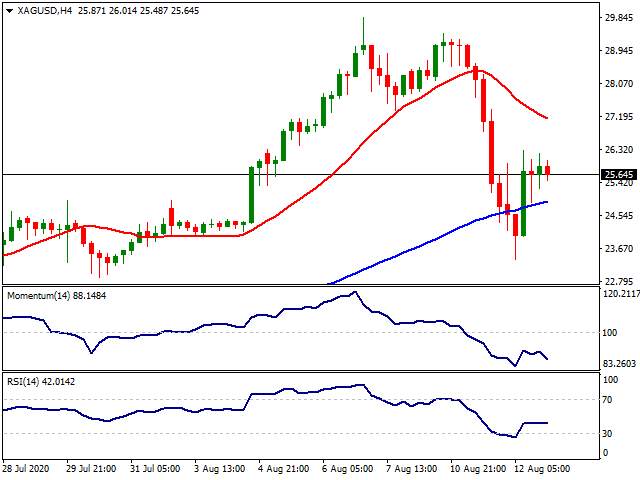
Task: Select the 4 Aug 21:00 time label
Action: pyautogui.click(x=283, y=469)
